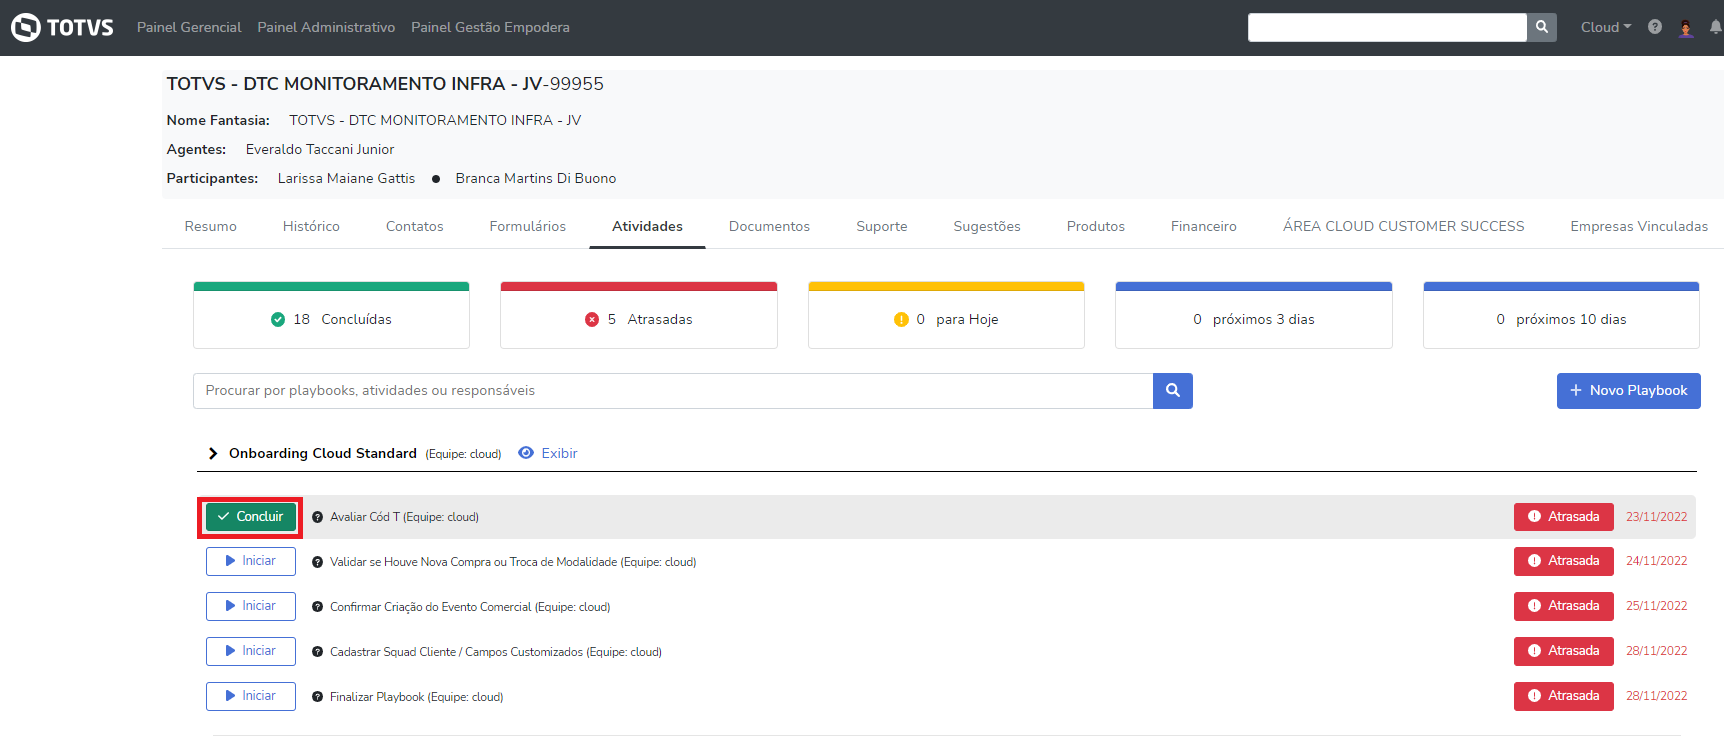Open Painel Gestão Empodera in the navbar
The height and width of the screenshot is (746, 1724).
point(490,27)
